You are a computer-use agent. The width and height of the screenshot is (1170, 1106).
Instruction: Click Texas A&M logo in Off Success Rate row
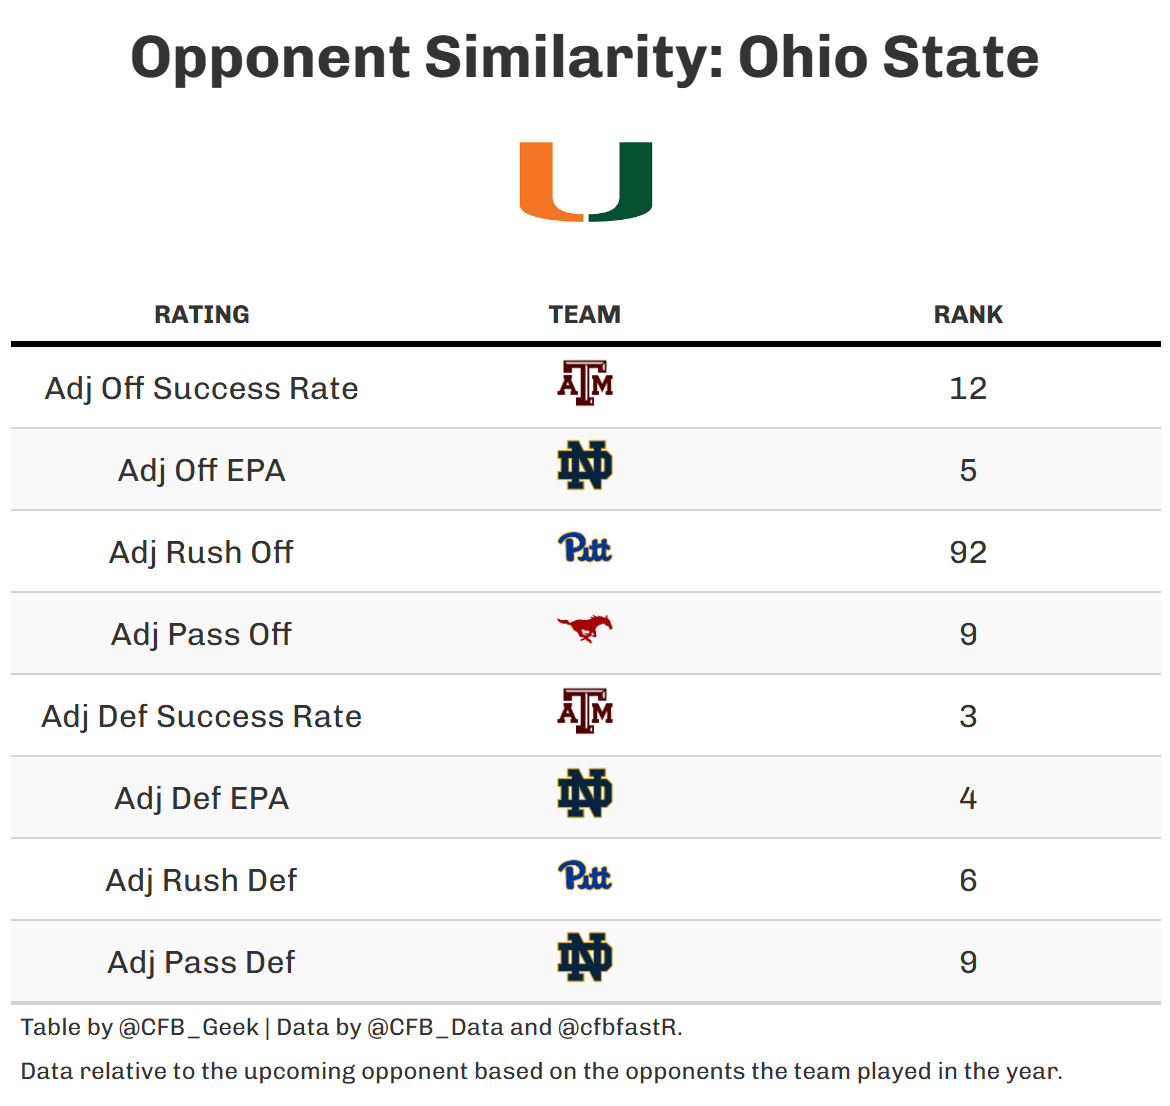tap(585, 384)
